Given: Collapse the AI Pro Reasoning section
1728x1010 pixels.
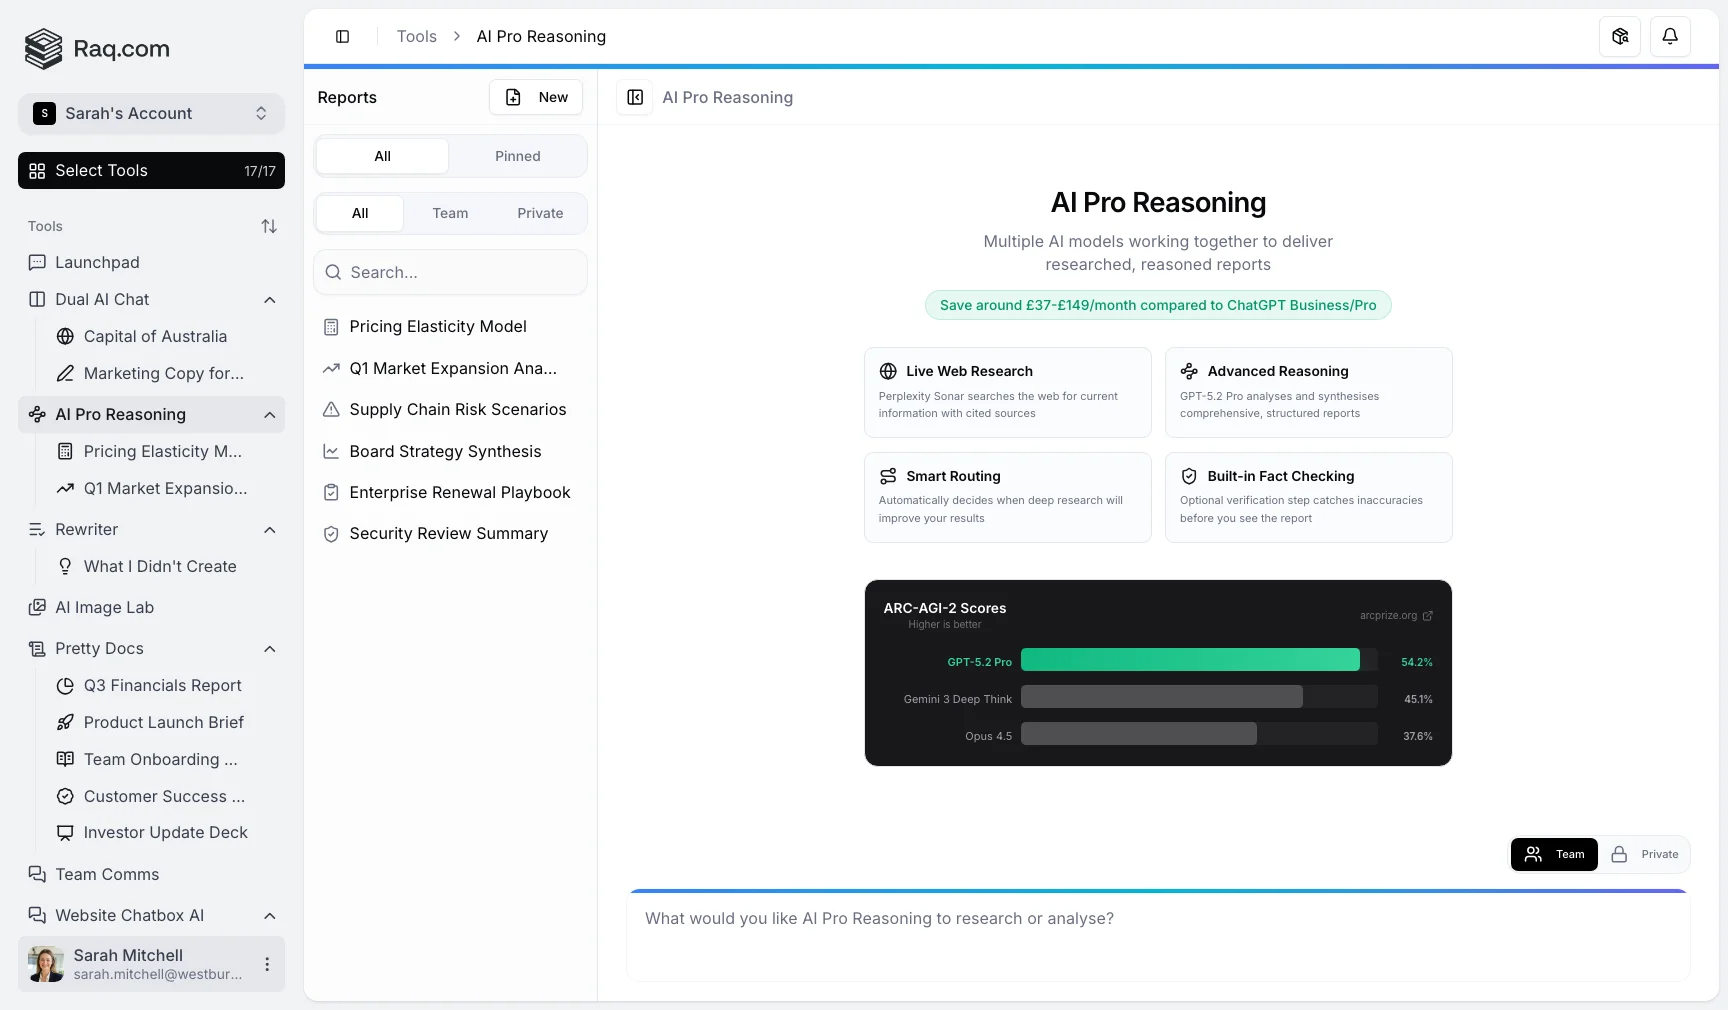Looking at the screenshot, I should pos(268,416).
